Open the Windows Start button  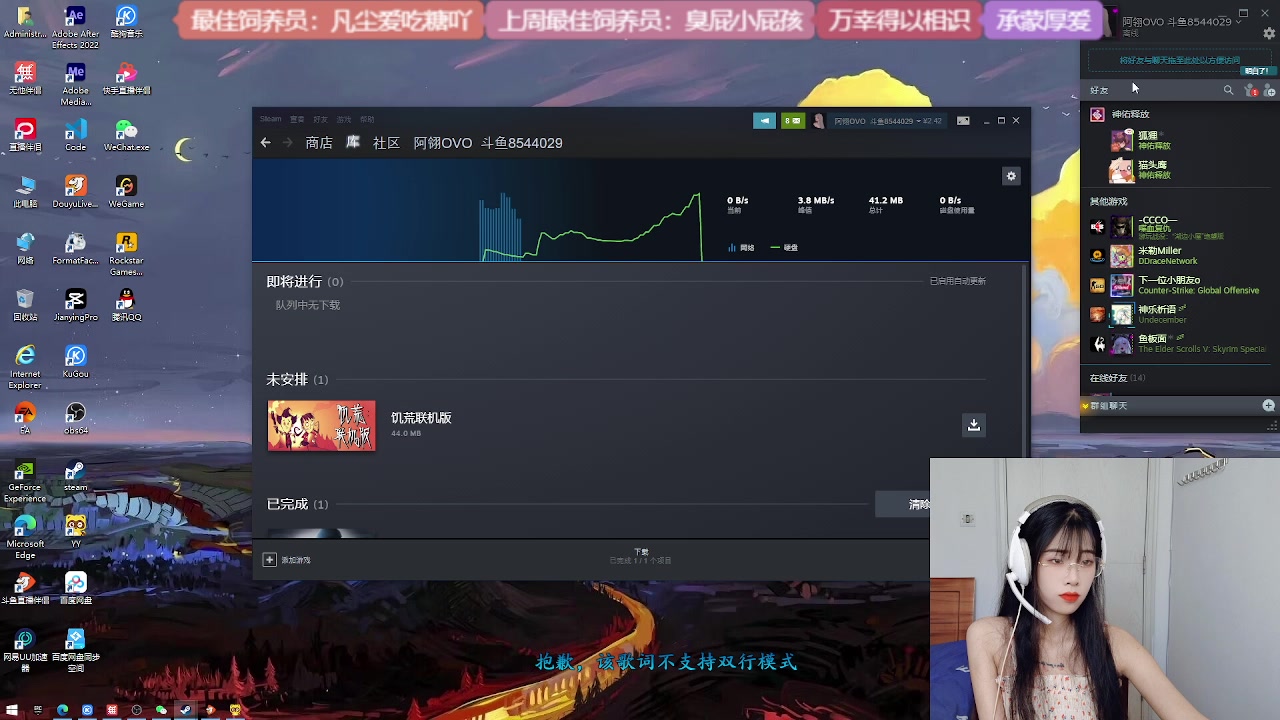point(12,710)
